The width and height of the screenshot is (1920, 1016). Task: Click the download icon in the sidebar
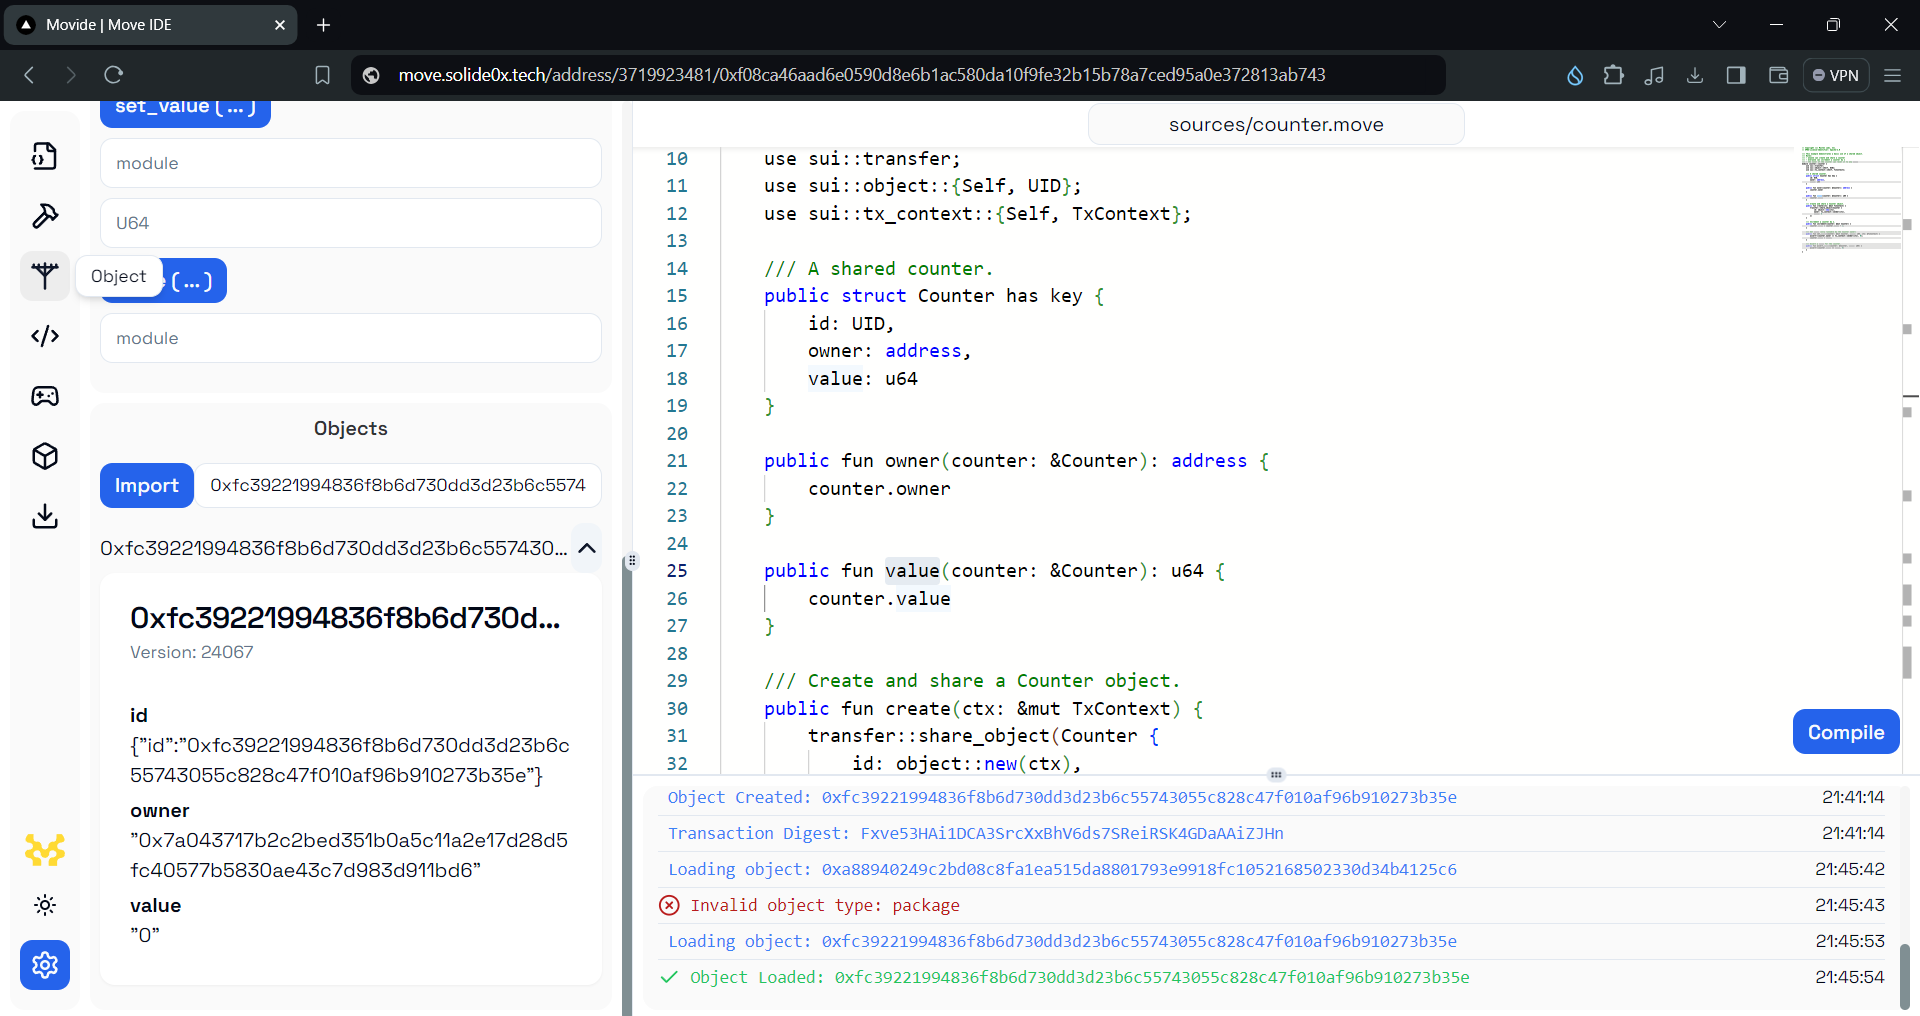[44, 516]
